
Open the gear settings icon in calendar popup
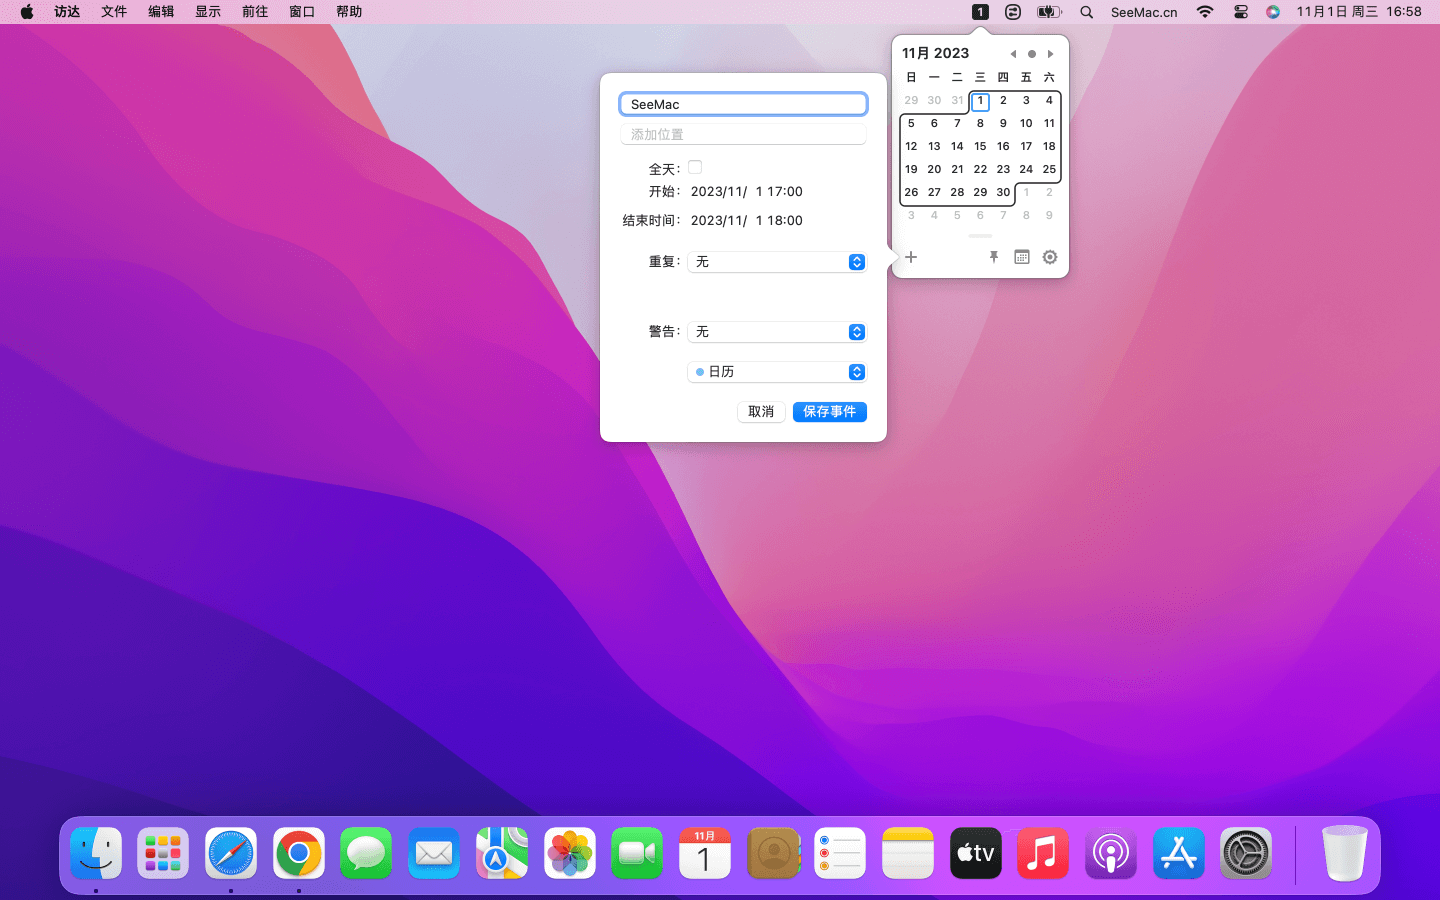coord(1049,257)
